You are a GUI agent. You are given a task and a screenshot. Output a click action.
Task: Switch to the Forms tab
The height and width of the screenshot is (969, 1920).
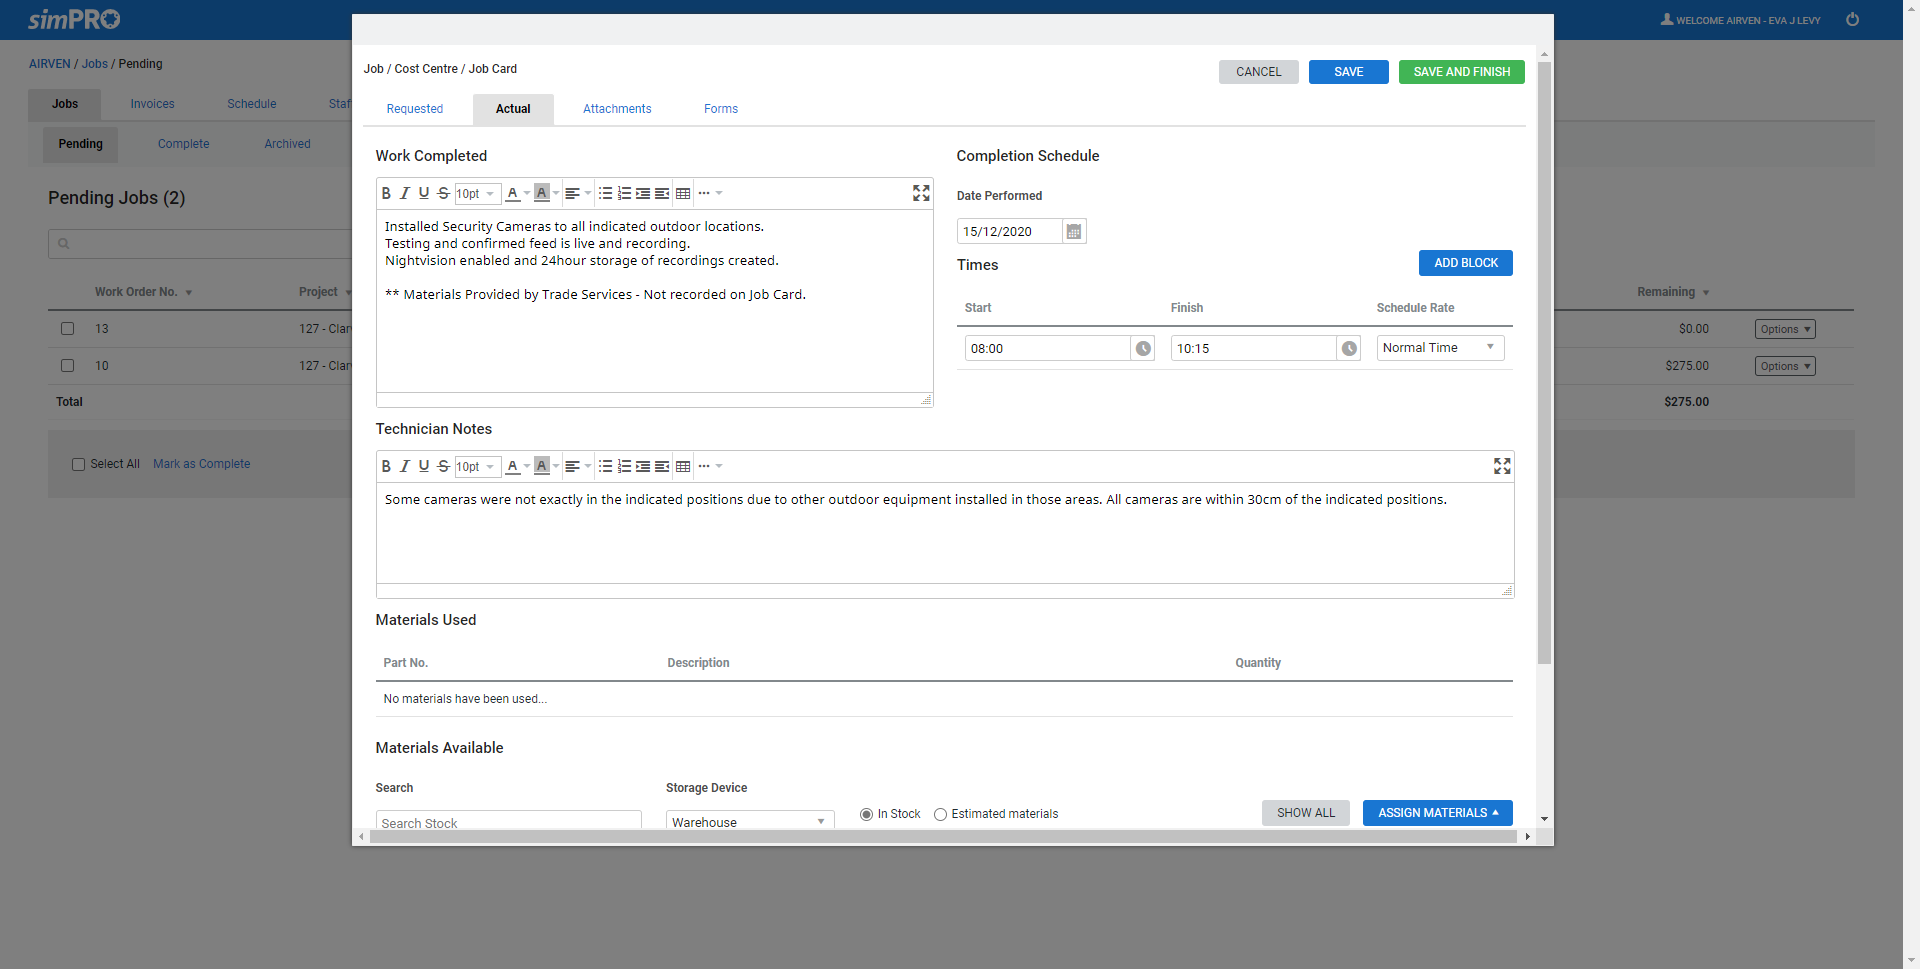pos(721,109)
